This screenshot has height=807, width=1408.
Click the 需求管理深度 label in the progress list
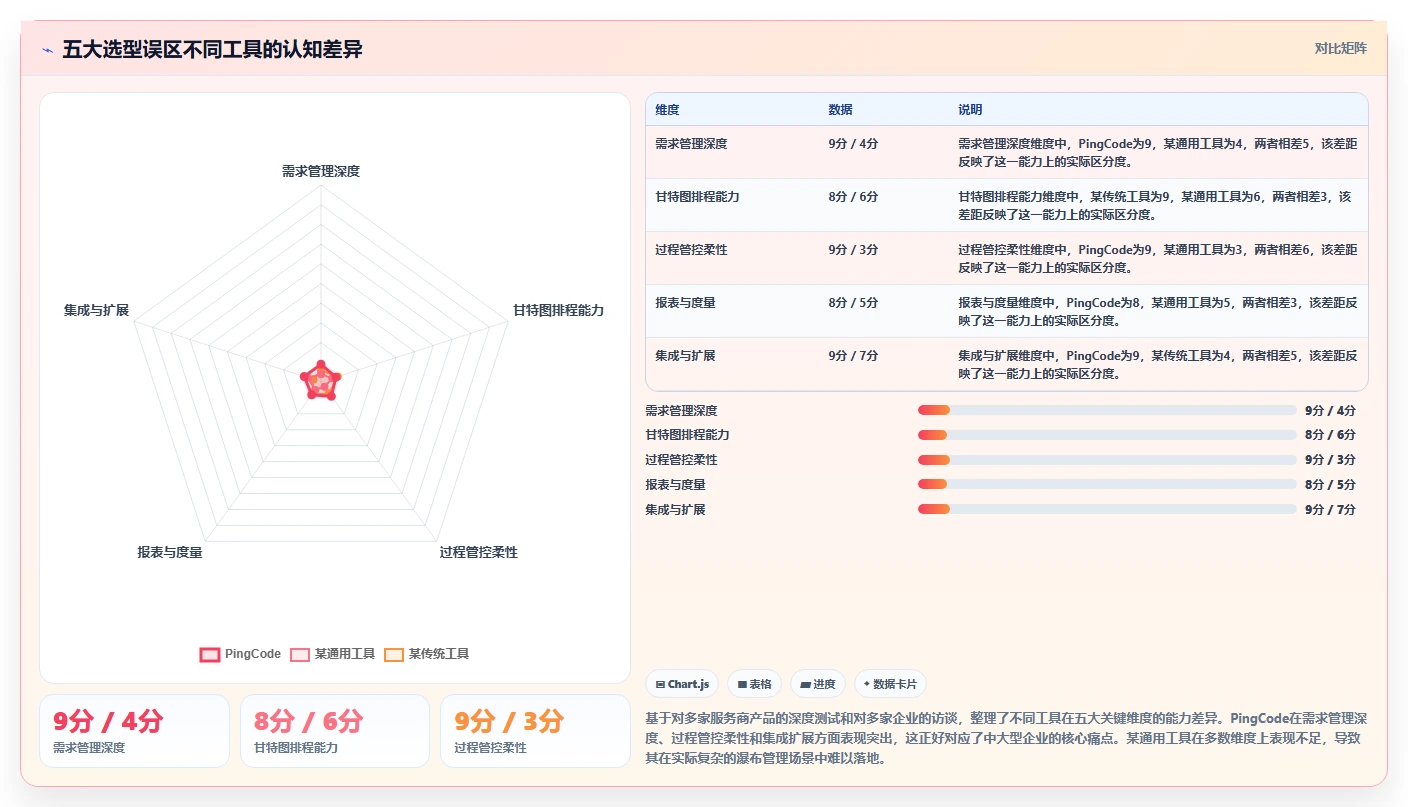click(x=681, y=410)
